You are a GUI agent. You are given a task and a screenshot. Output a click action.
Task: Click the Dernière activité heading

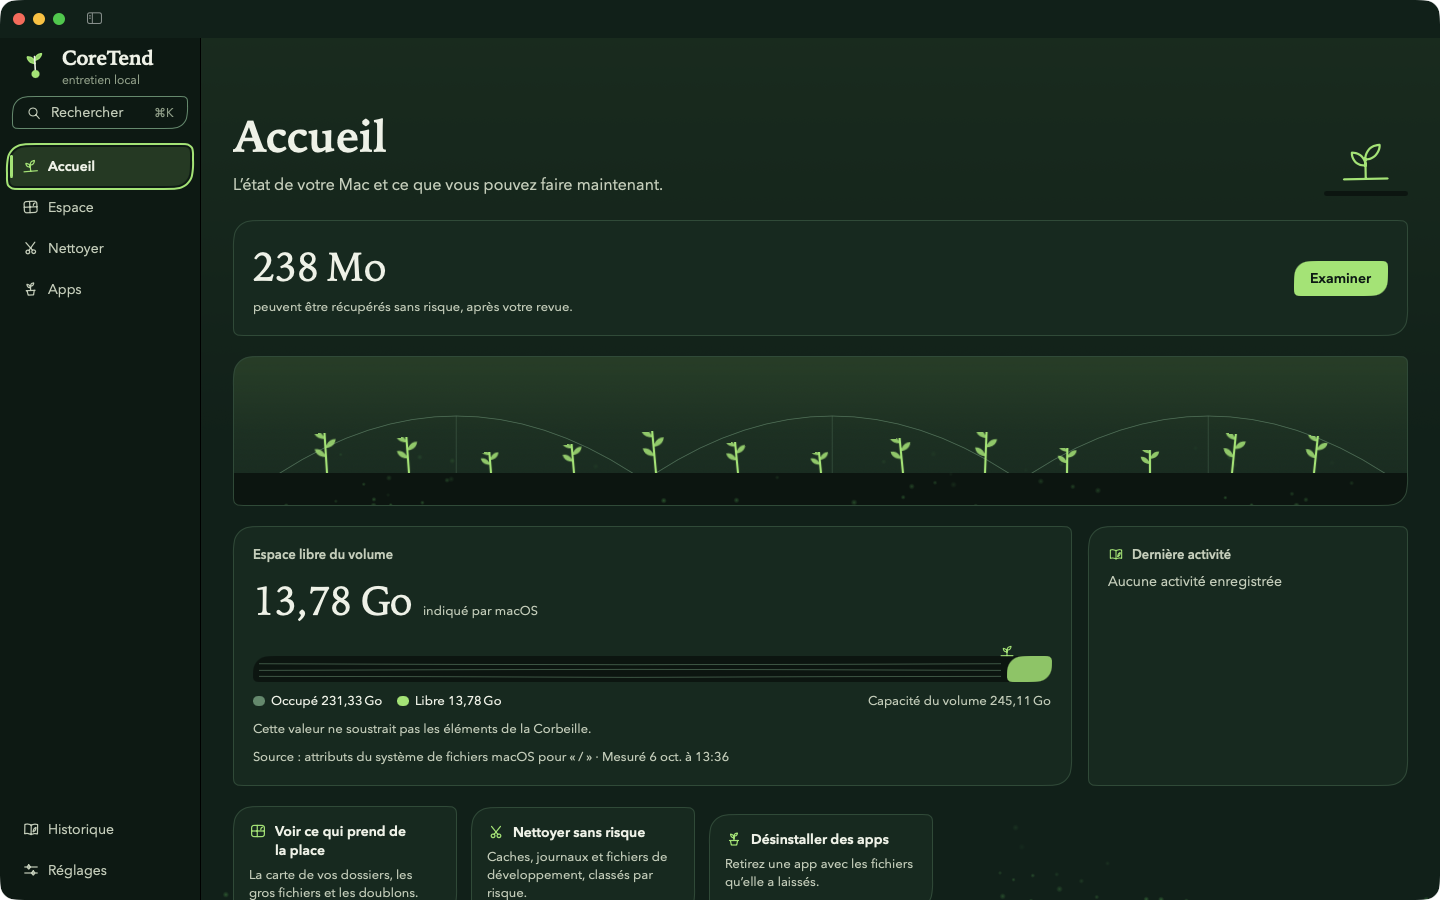(1181, 554)
